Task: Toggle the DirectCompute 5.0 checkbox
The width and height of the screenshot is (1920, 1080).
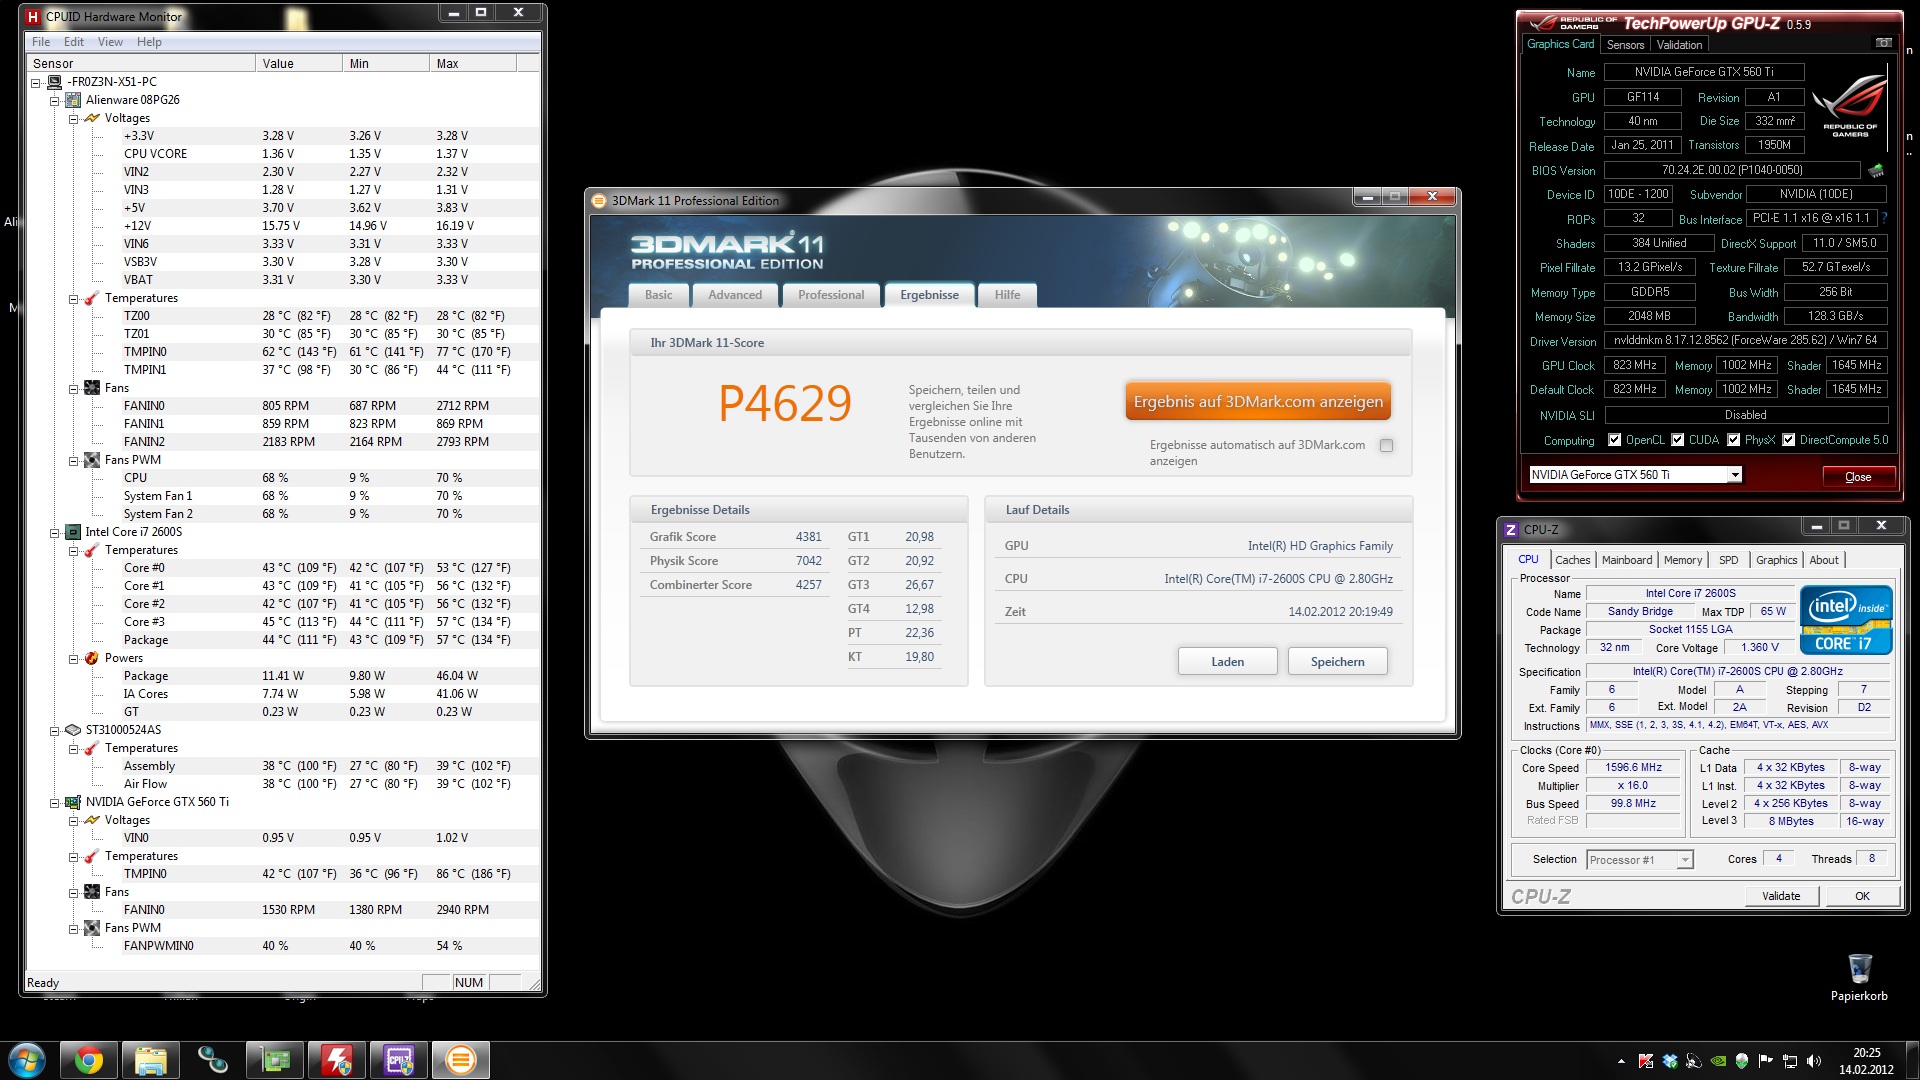Action: coord(1789,440)
